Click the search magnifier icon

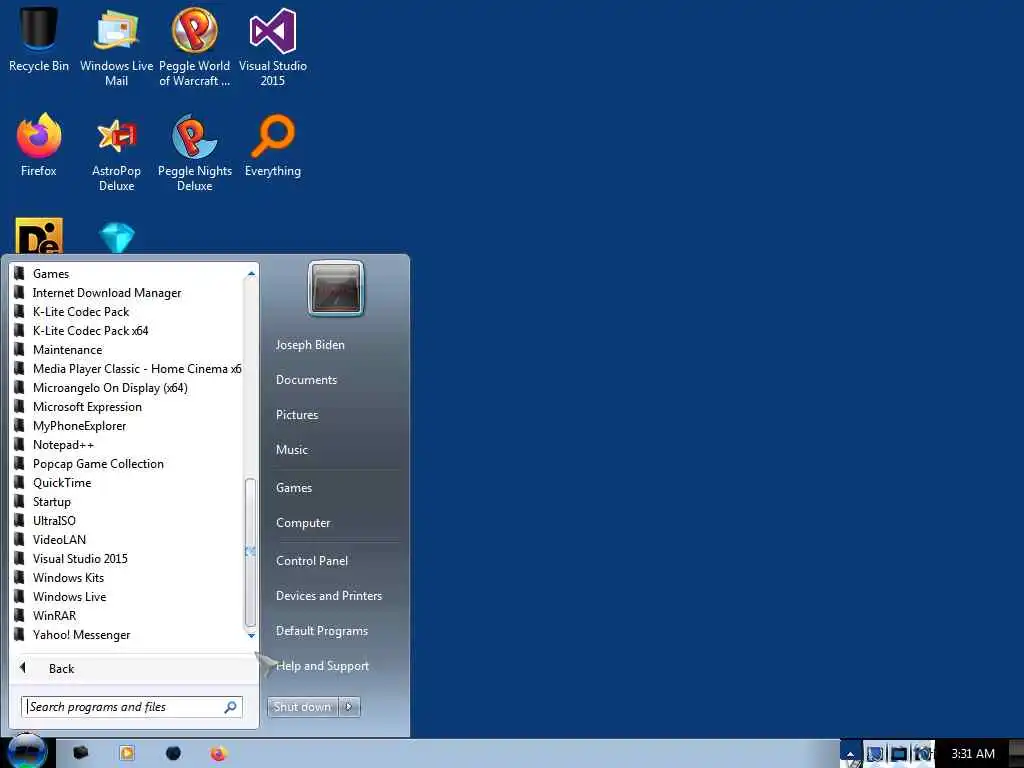(231, 707)
